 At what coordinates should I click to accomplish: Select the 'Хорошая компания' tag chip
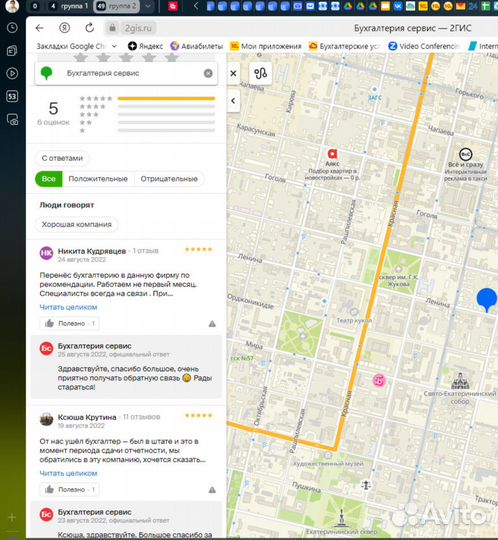[x=76, y=224]
